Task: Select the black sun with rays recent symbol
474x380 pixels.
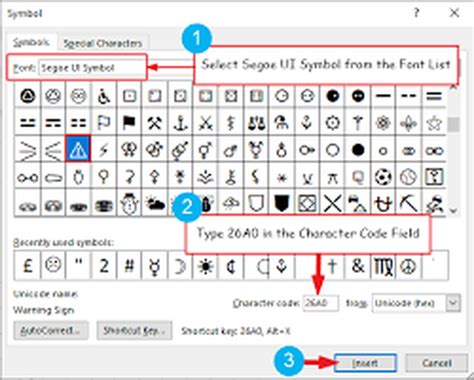Action: click(x=205, y=266)
